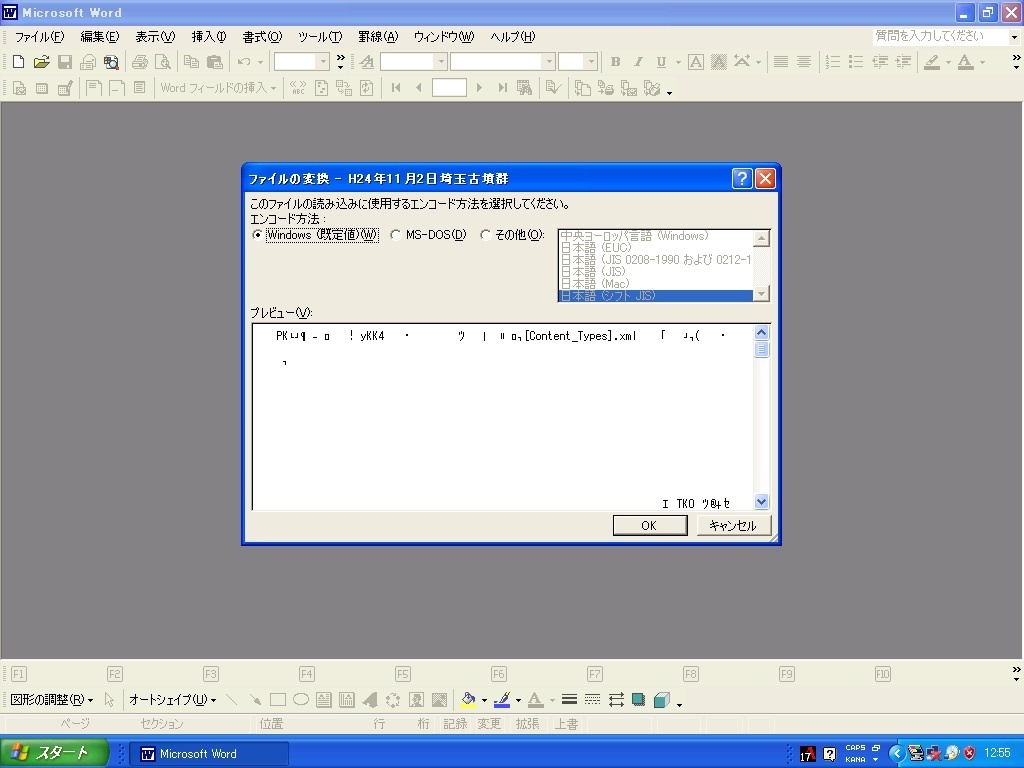The image size is (1024, 768).
Task: Click the キャンセル button
Action: point(733,526)
